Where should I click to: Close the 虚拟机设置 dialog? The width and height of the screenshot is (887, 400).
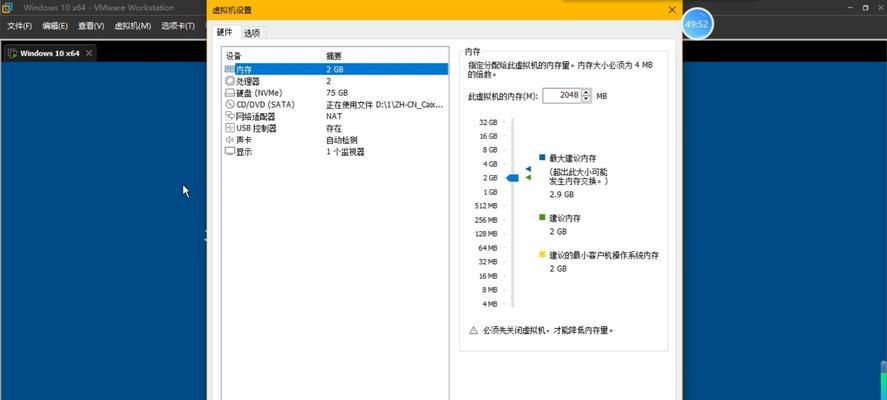(x=672, y=10)
